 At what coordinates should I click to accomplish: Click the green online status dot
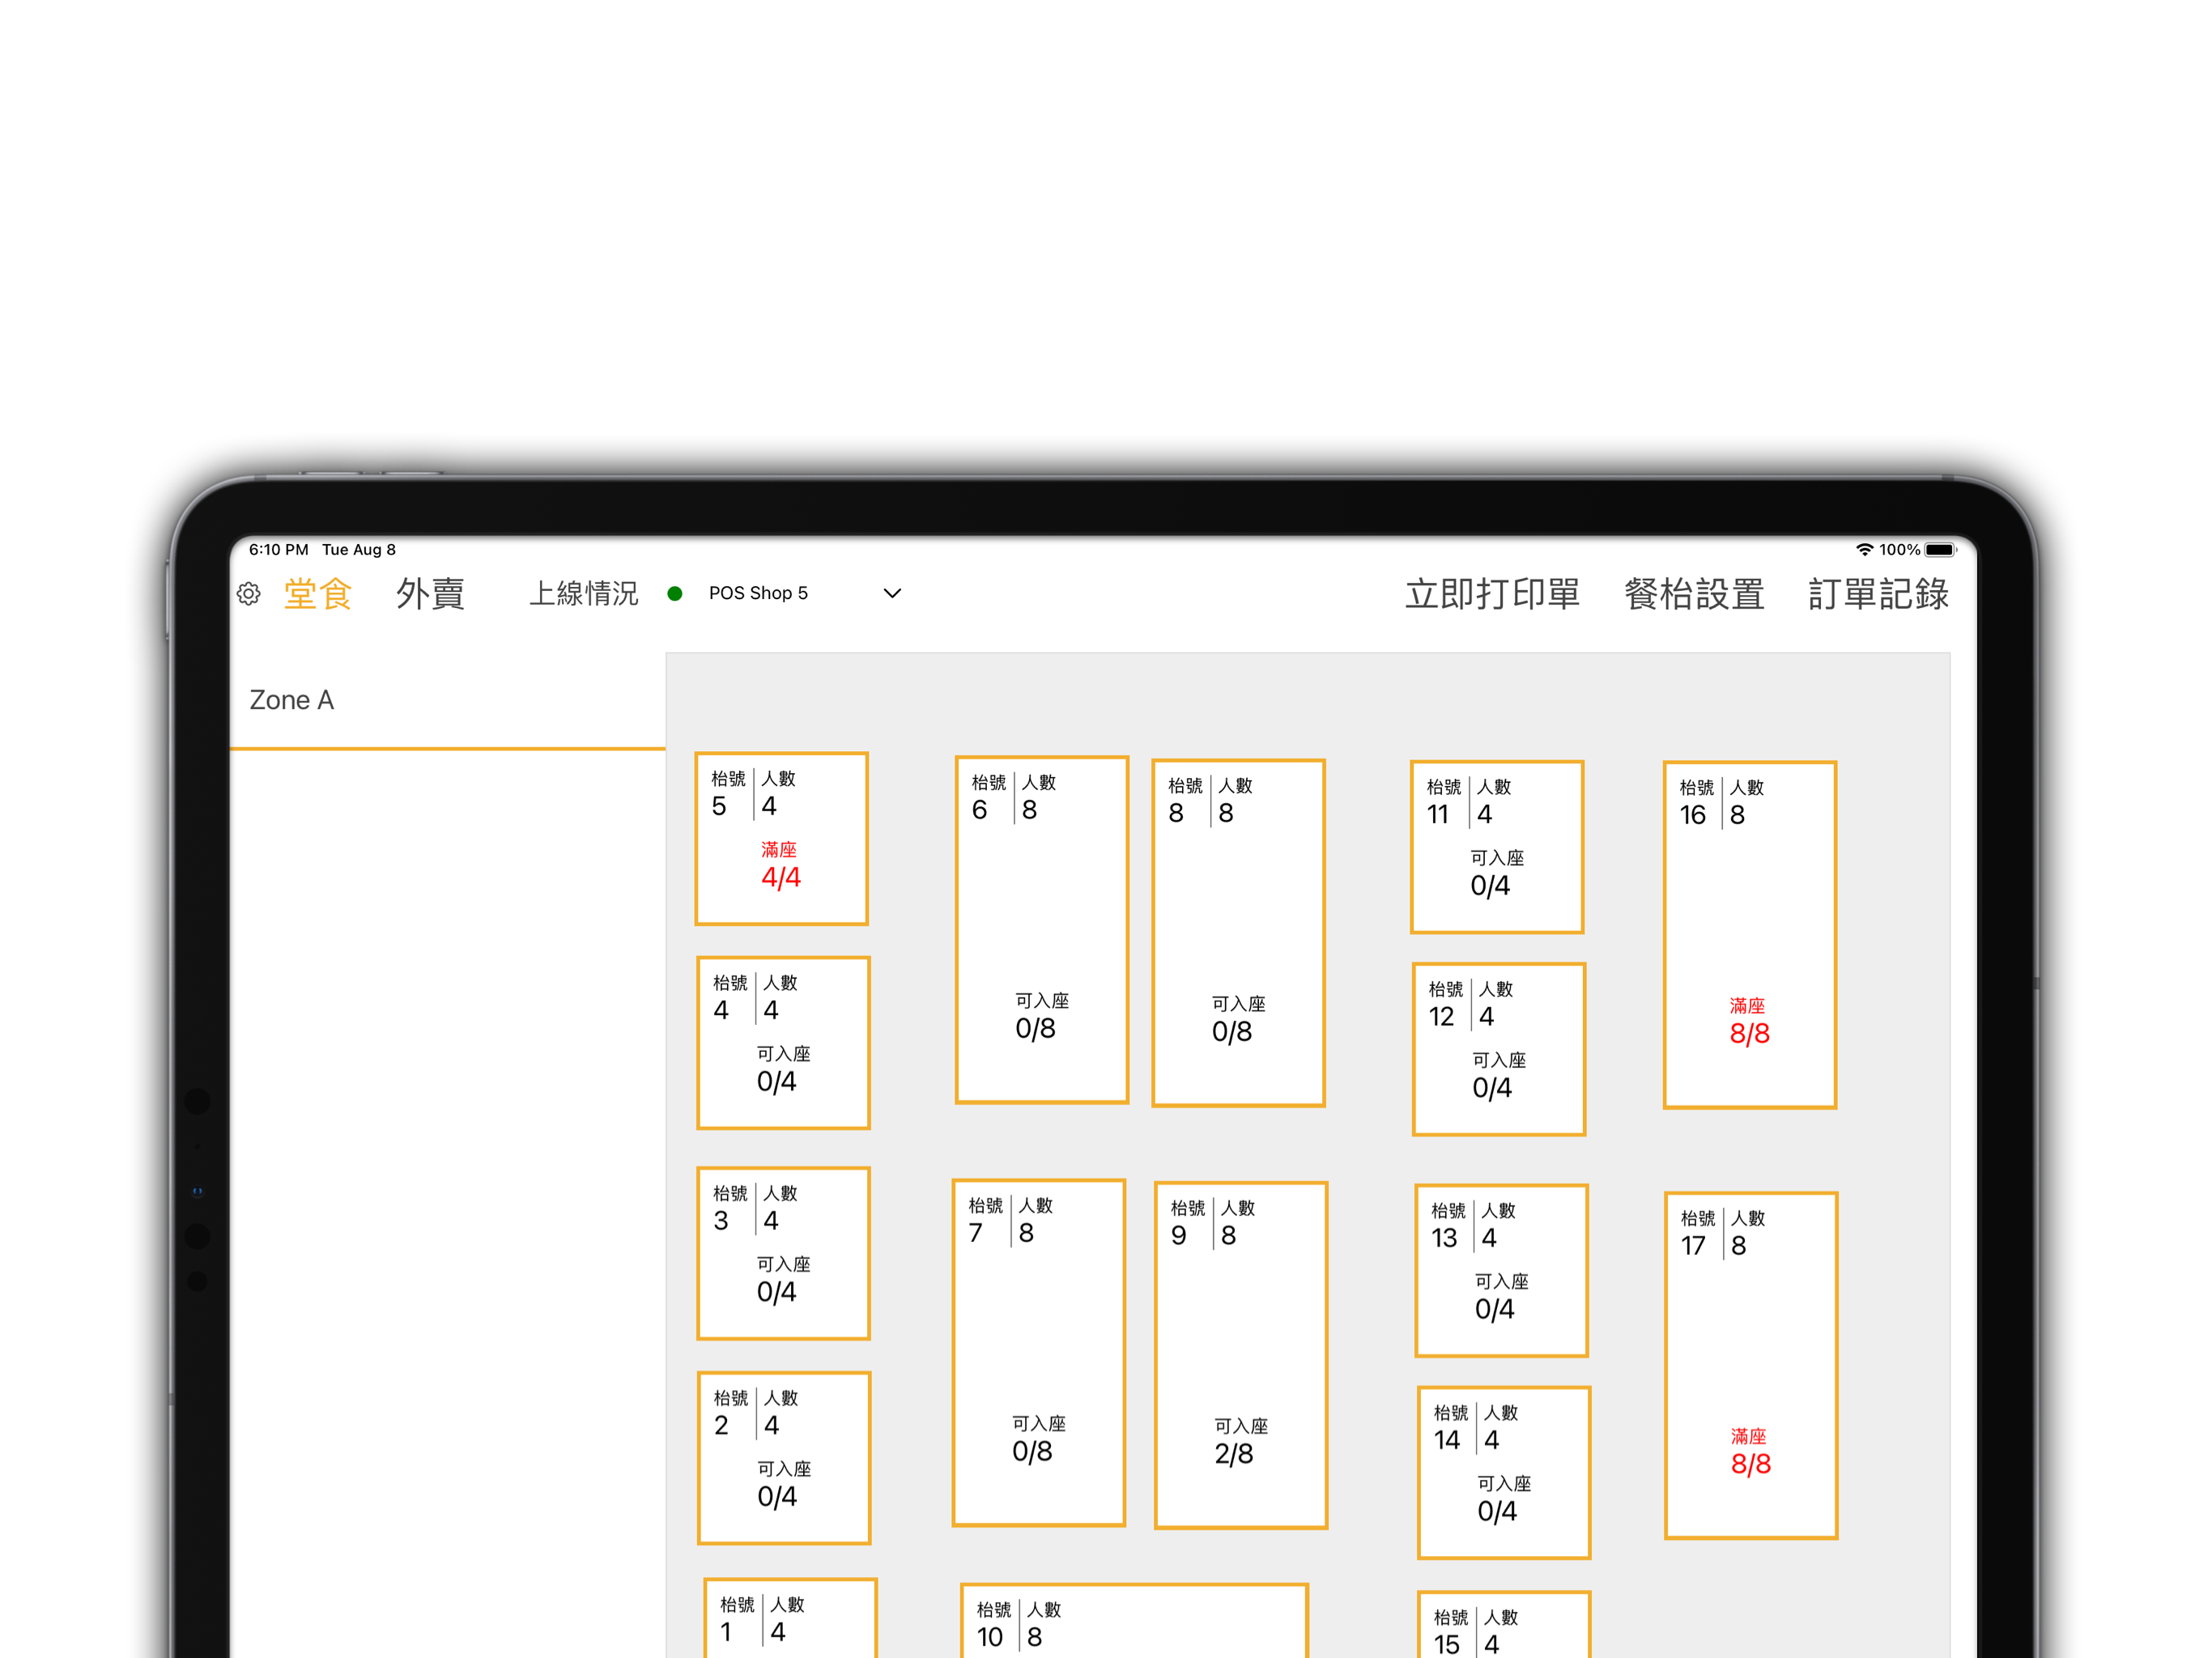click(675, 594)
